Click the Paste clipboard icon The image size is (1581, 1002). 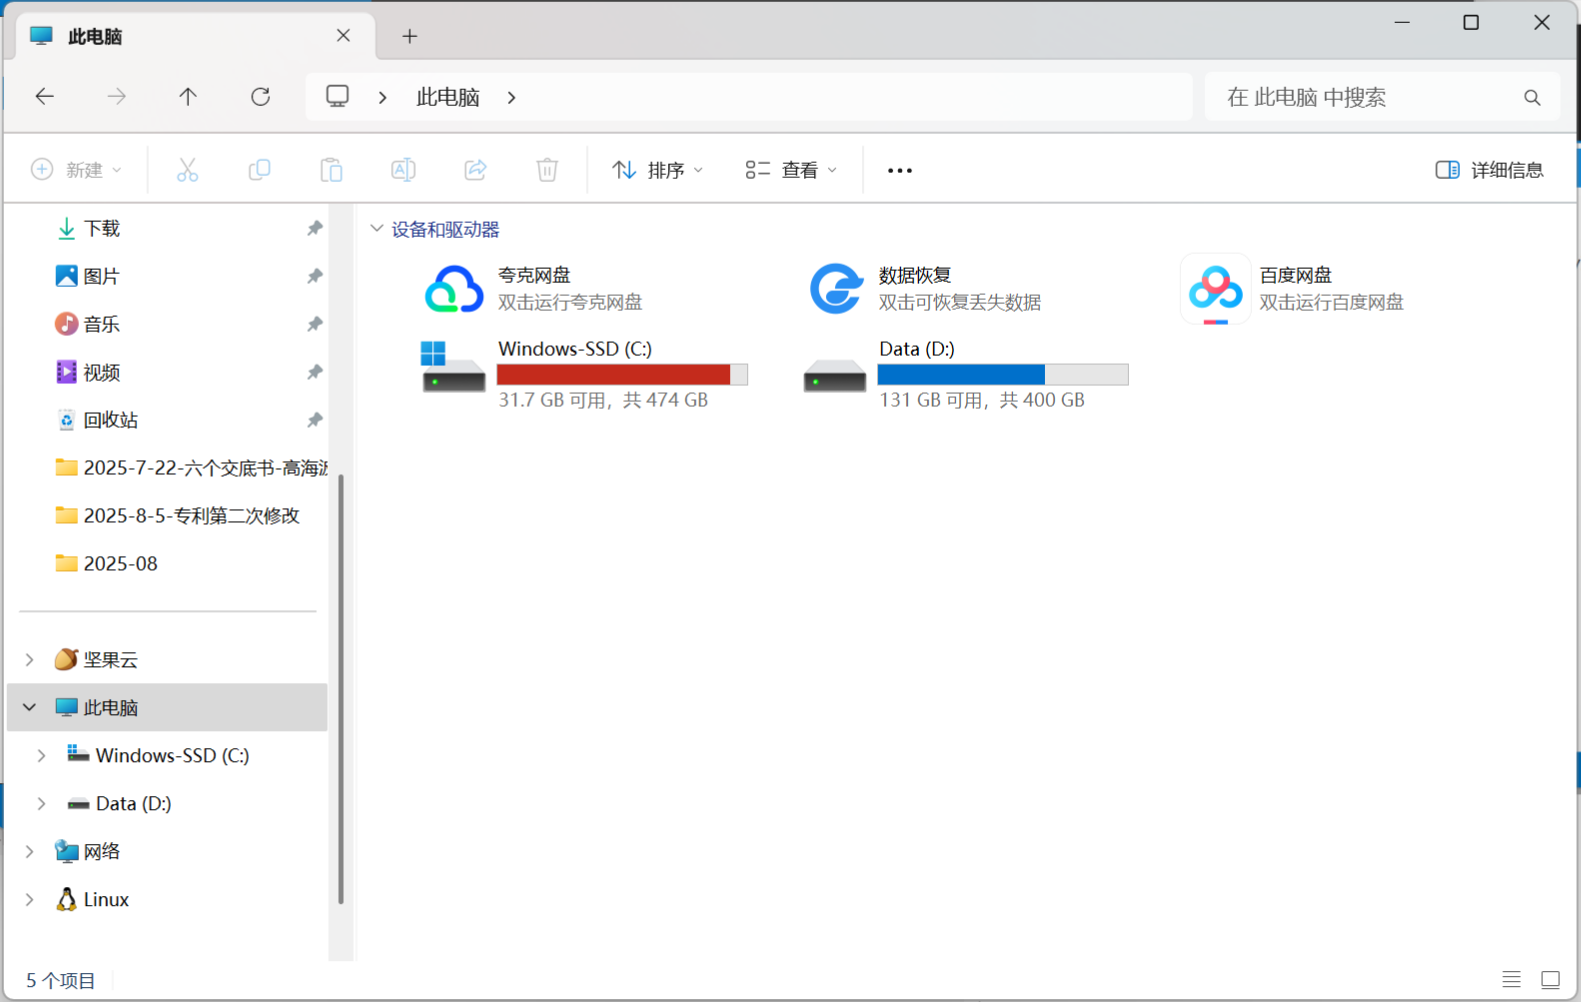coord(331,170)
